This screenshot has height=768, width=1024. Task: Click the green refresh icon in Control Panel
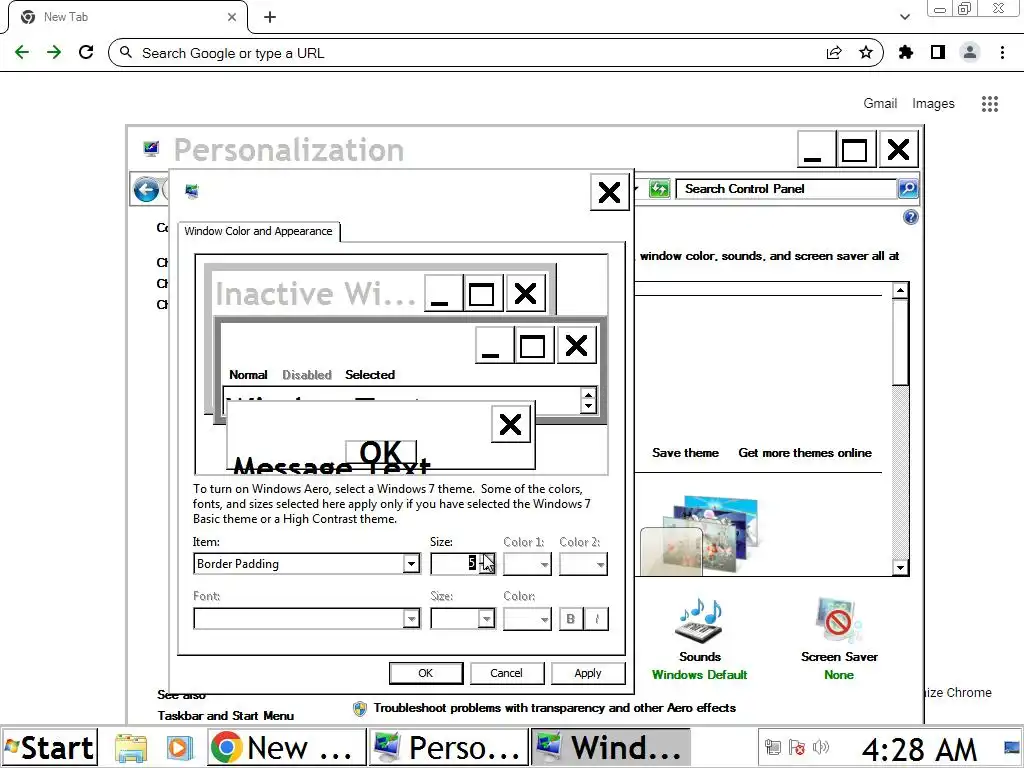click(x=659, y=189)
